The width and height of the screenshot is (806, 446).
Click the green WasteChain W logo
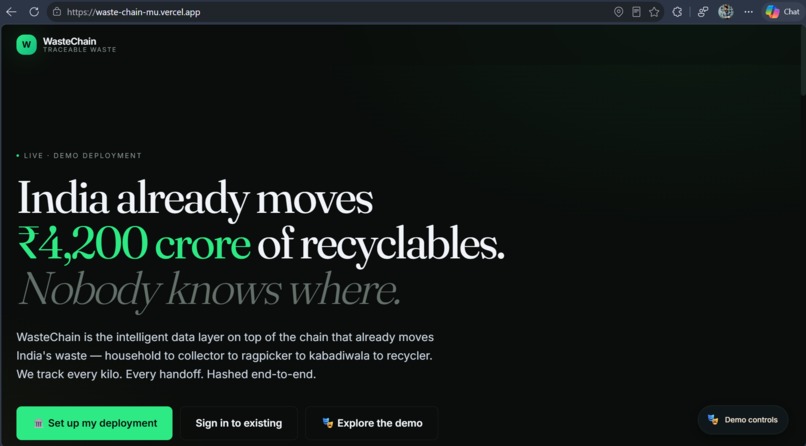pos(26,45)
